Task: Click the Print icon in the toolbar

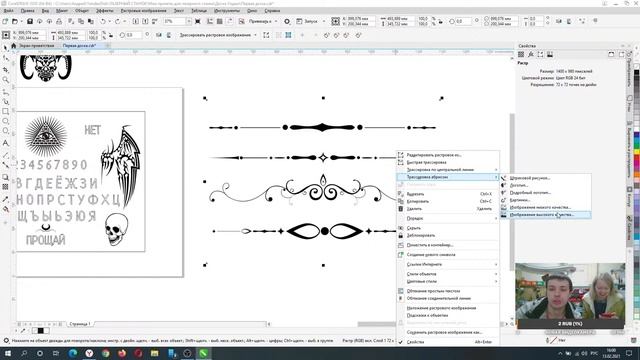Action: tap(59, 21)
